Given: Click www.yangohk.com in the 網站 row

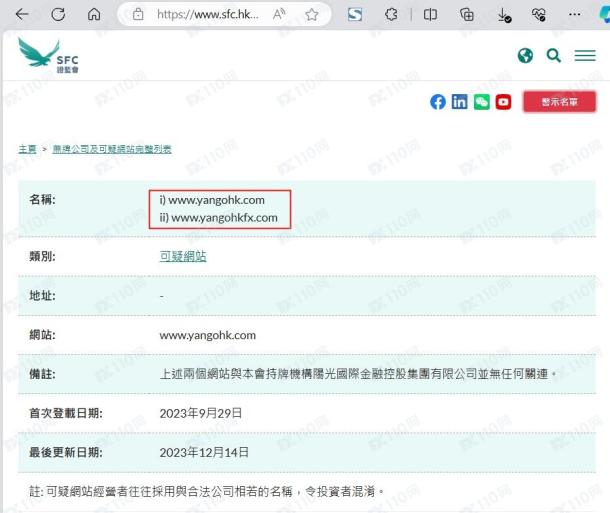Looking at the screenshot, I should click(208, 335).
